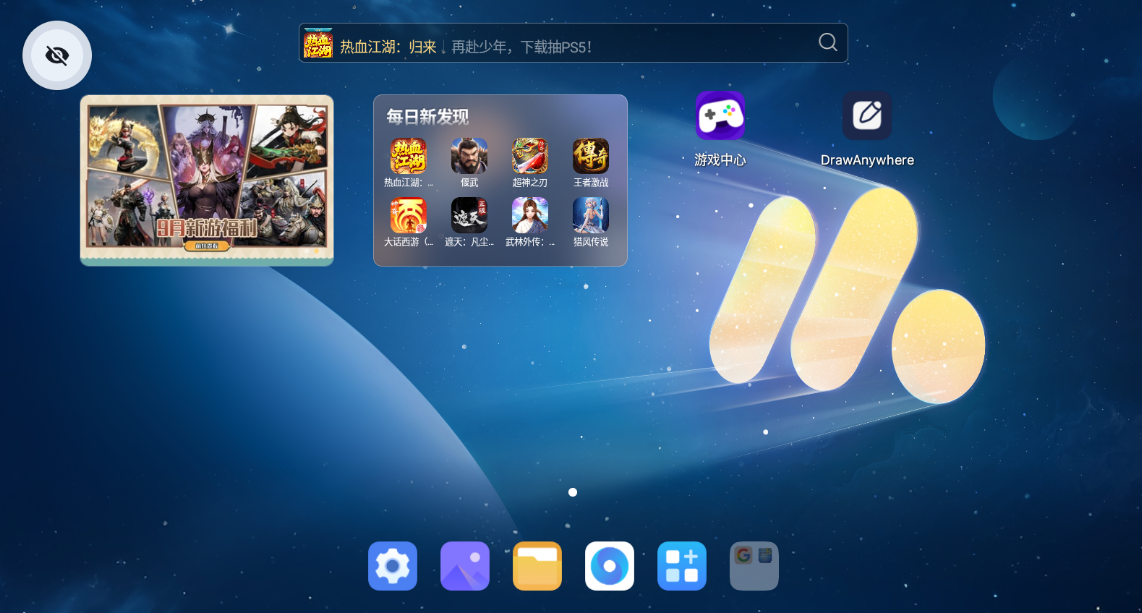Toggle the hide-icons eye button

(57, 55)
